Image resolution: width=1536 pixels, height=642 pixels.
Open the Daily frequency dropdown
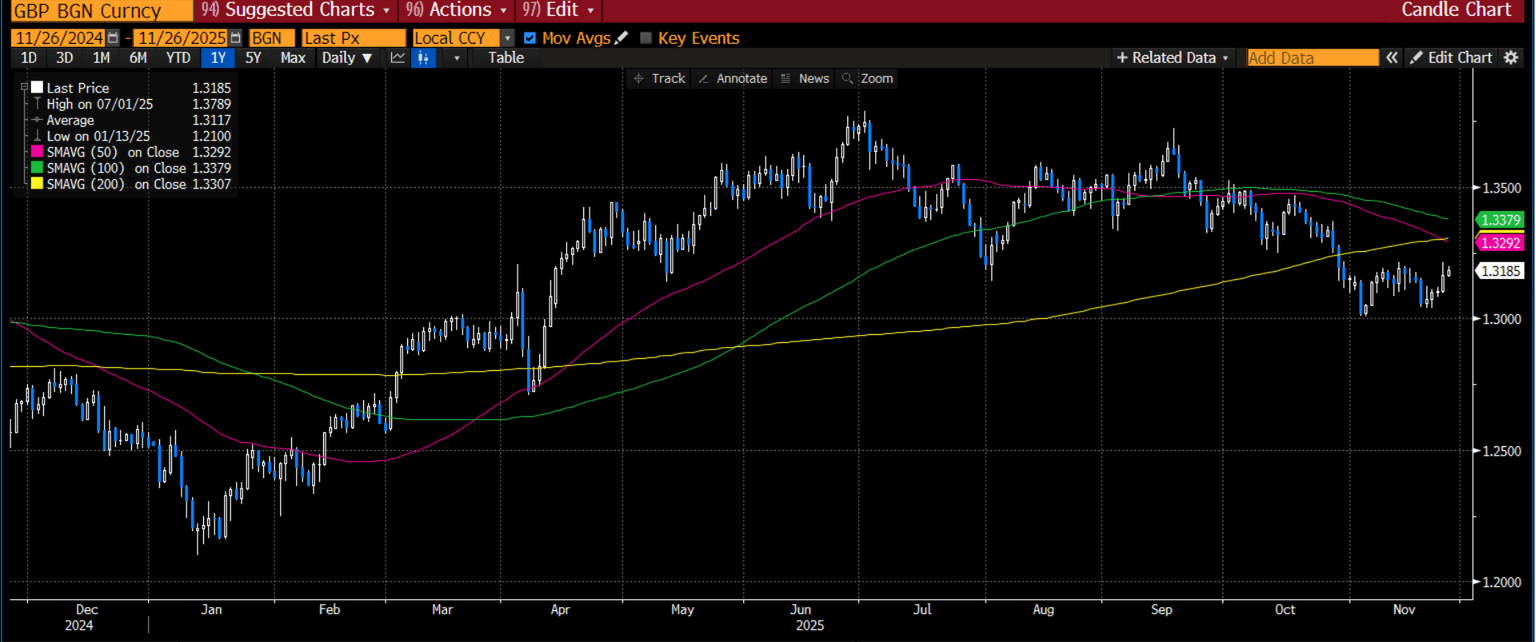click(x=347, y=58)
